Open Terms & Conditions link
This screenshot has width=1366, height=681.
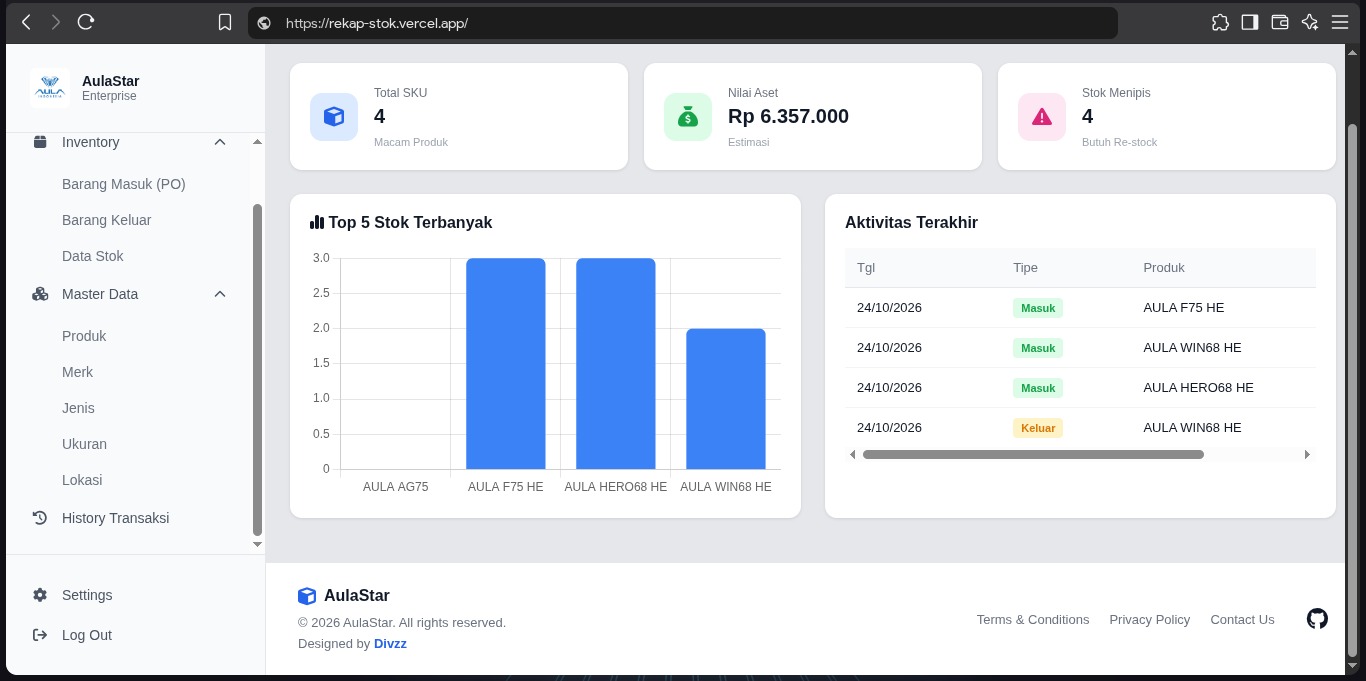(x=1033, y=620)
